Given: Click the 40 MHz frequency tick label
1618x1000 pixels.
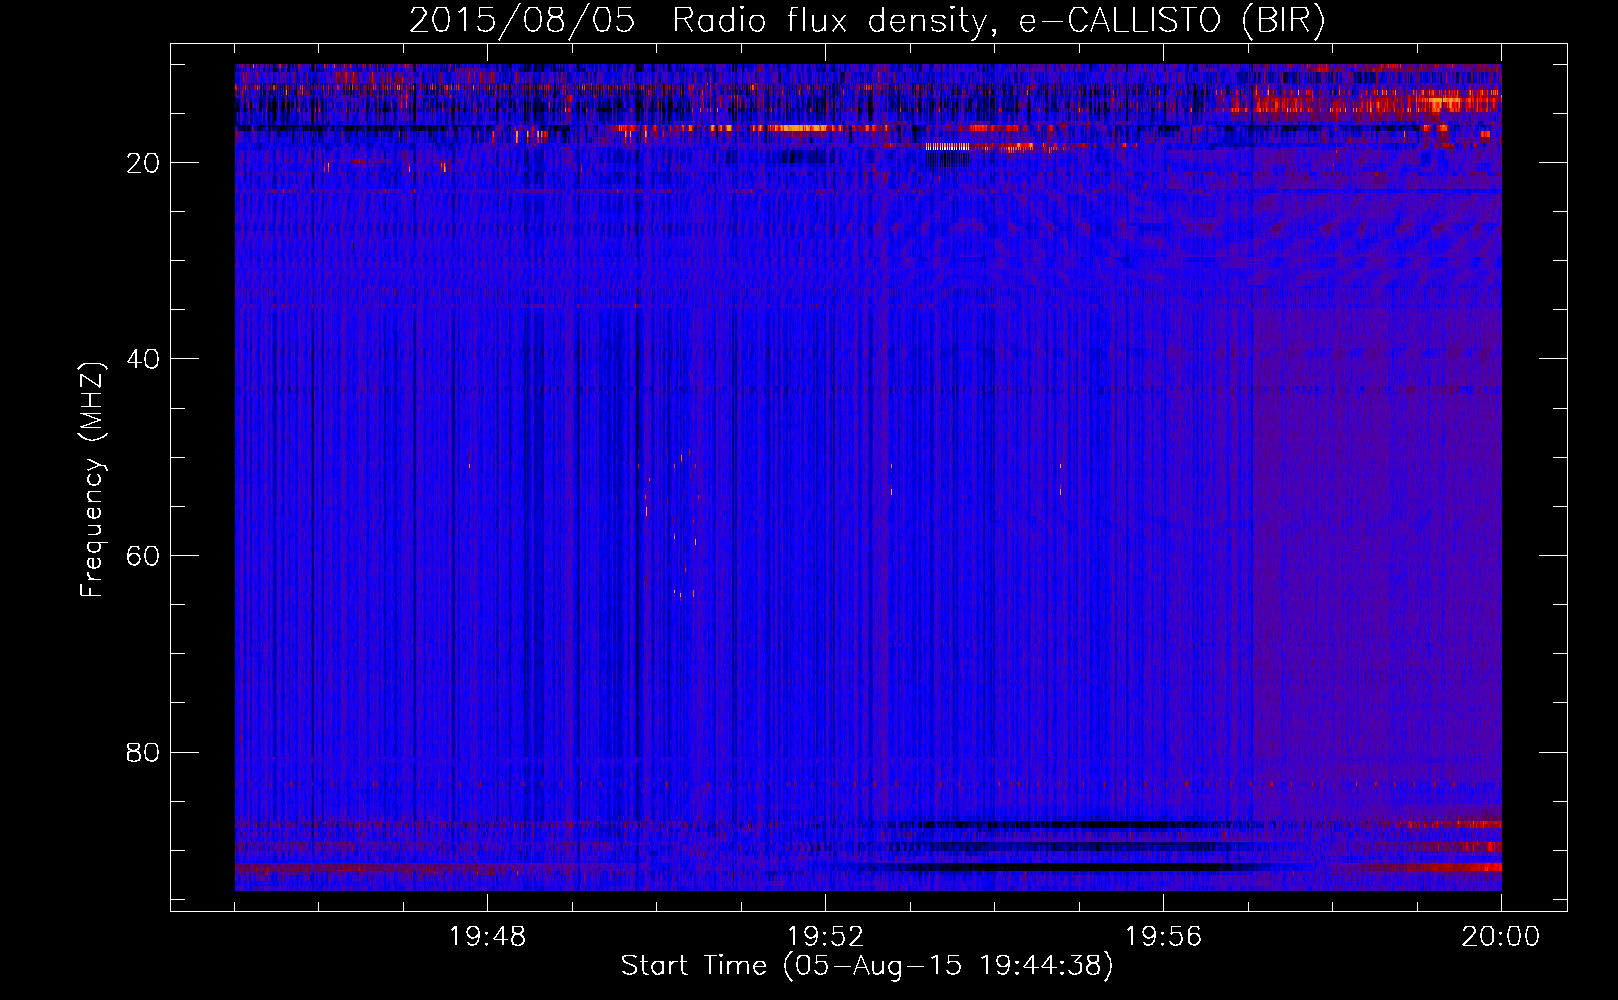Looking at the screenshot, I should (144, 359).
